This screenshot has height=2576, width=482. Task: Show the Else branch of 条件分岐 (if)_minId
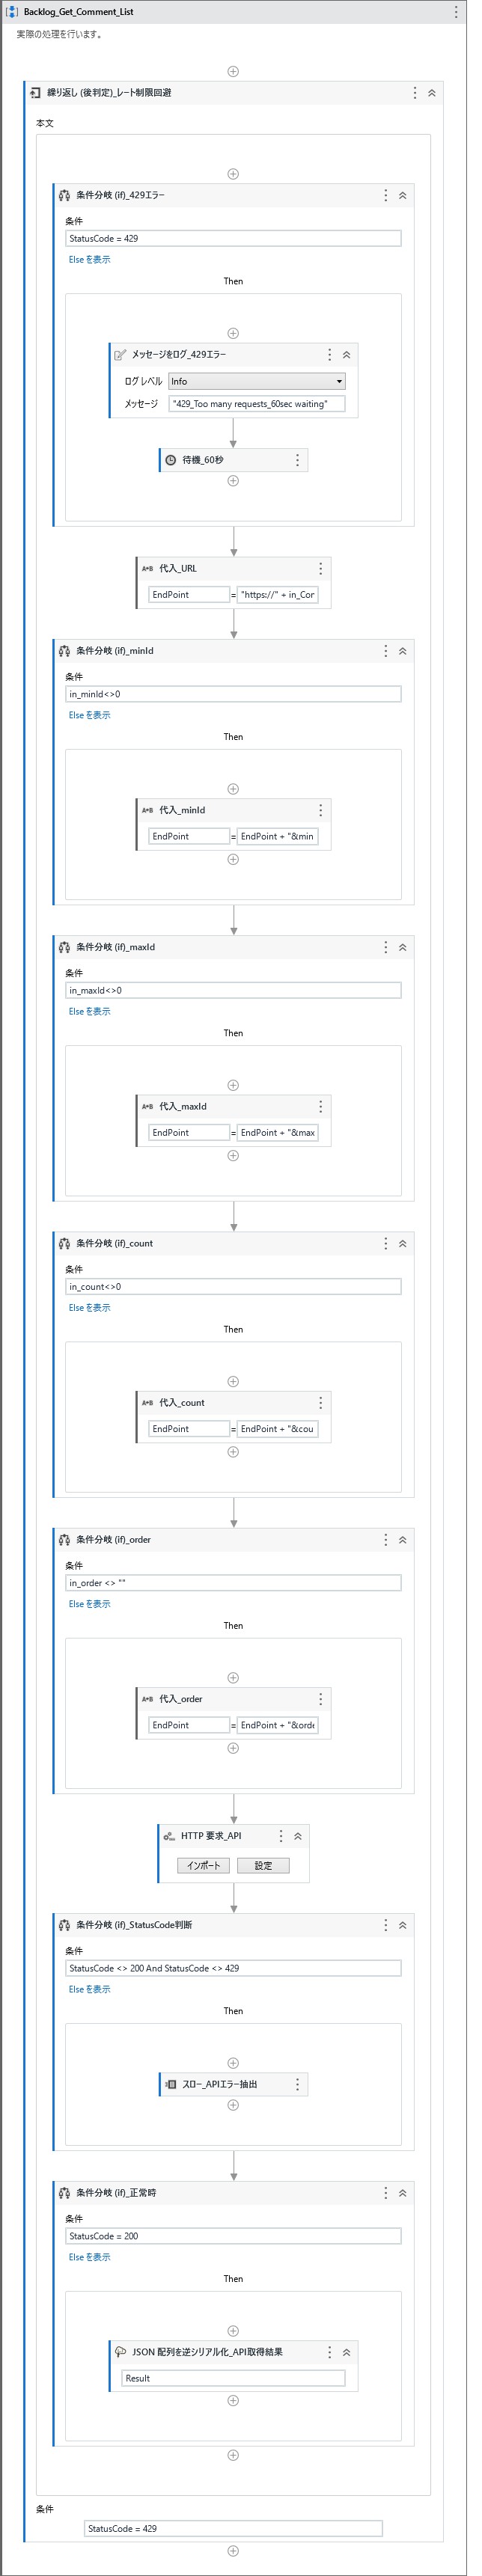click(87, 714)
